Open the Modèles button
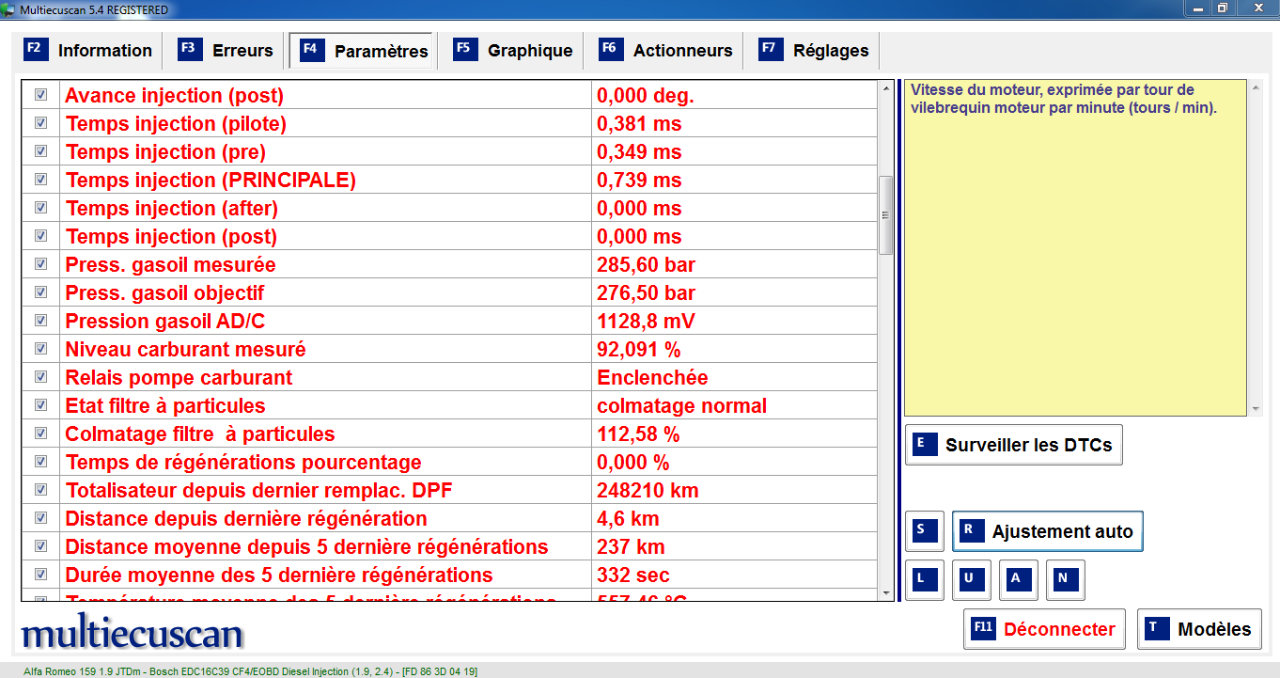The width and height of the screenshot is (1280, 678). point(1199,629)
